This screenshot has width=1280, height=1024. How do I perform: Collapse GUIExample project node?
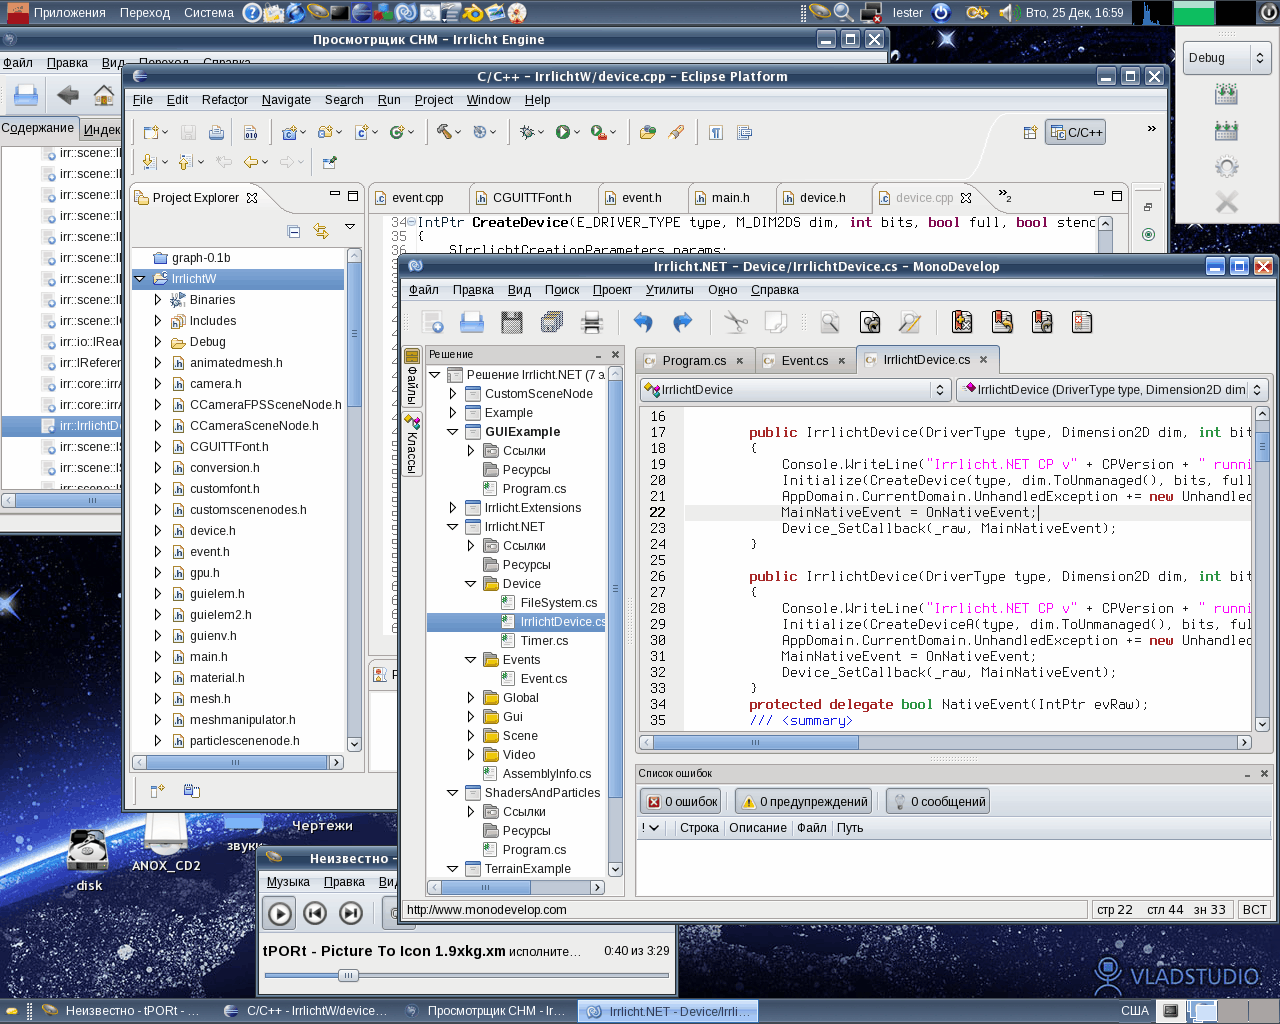453,431
